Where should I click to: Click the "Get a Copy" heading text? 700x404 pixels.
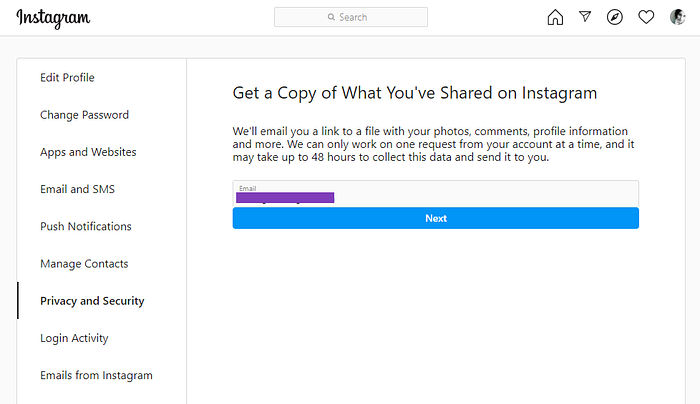(x=415, y=93)
